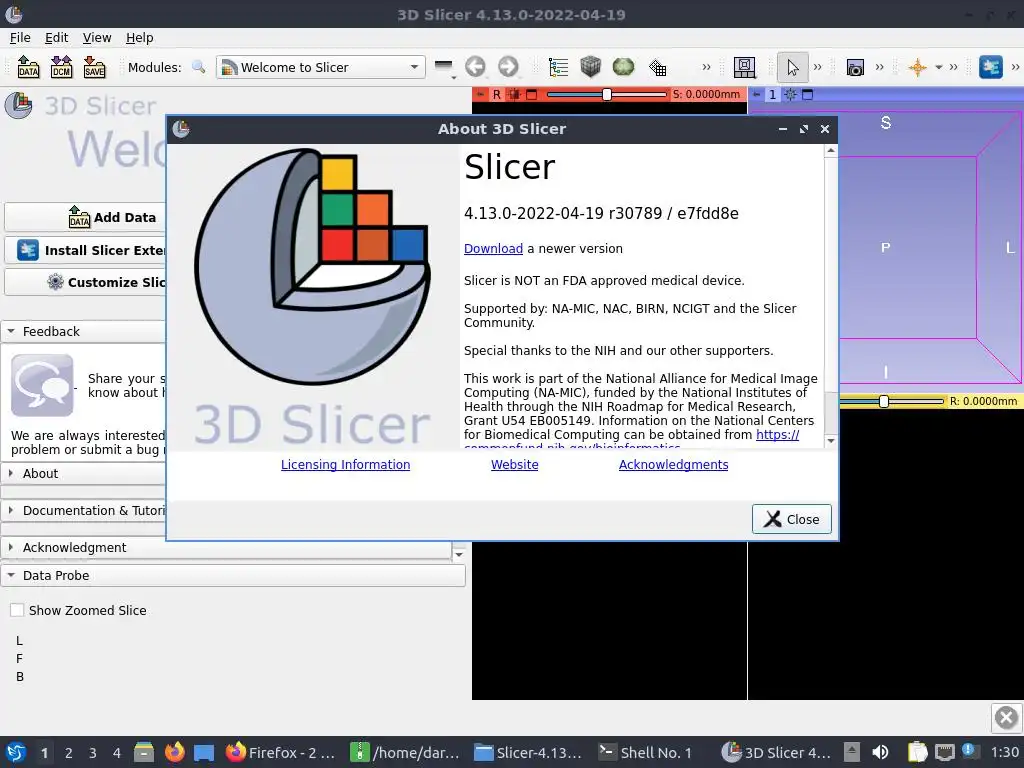
Task: Center the 3D view with crosshair icon
Action: (790, 94)
